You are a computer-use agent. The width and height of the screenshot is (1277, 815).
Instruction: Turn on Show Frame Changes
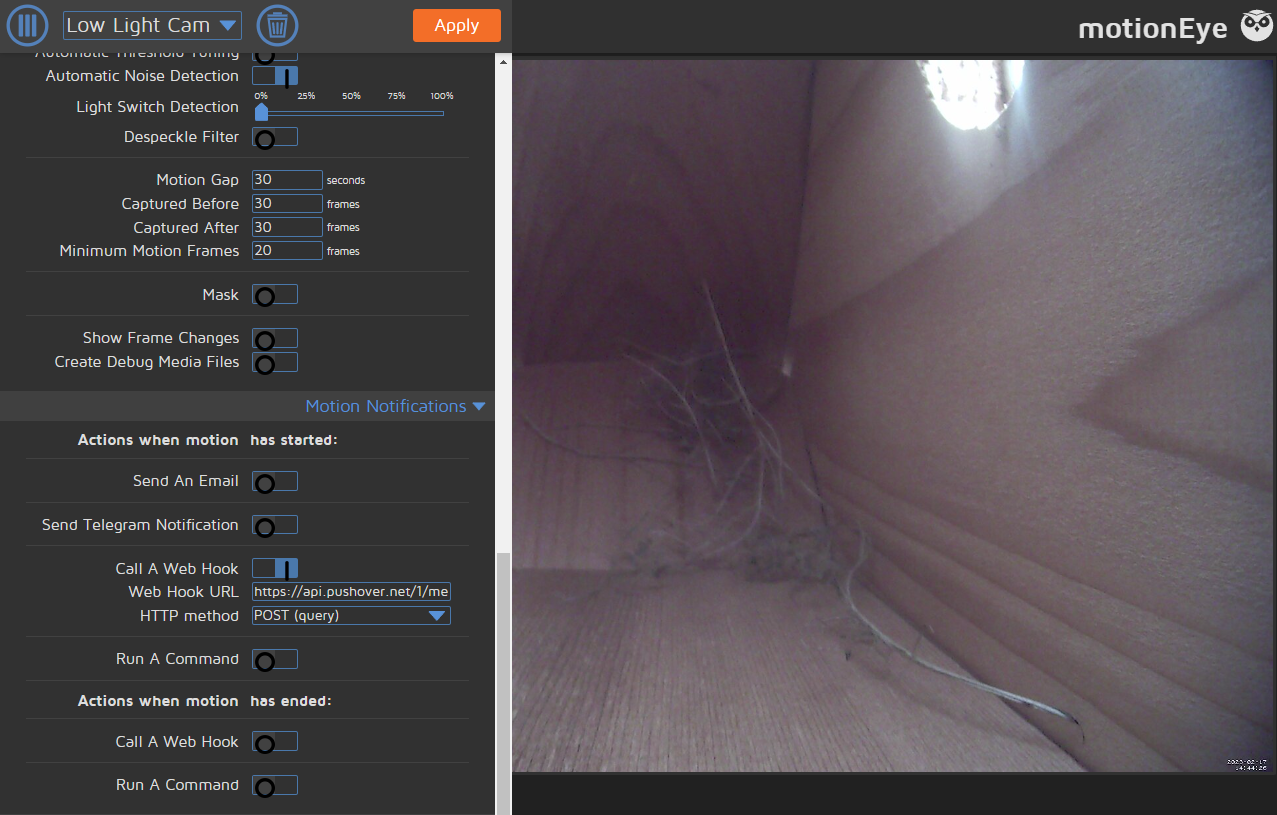275,338
